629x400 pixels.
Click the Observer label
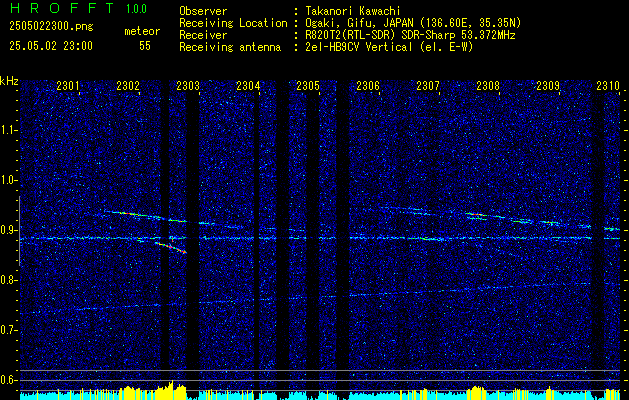click(203, 11)
